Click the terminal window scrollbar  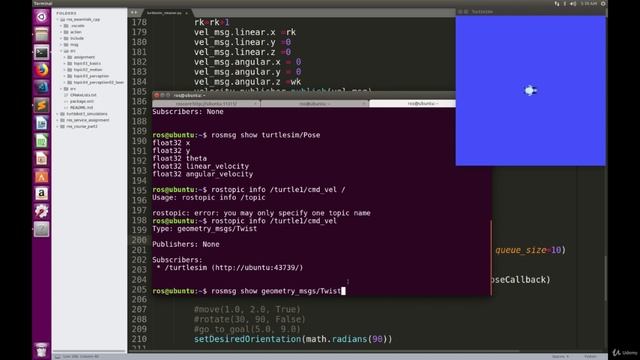click(x=491, y=258)
